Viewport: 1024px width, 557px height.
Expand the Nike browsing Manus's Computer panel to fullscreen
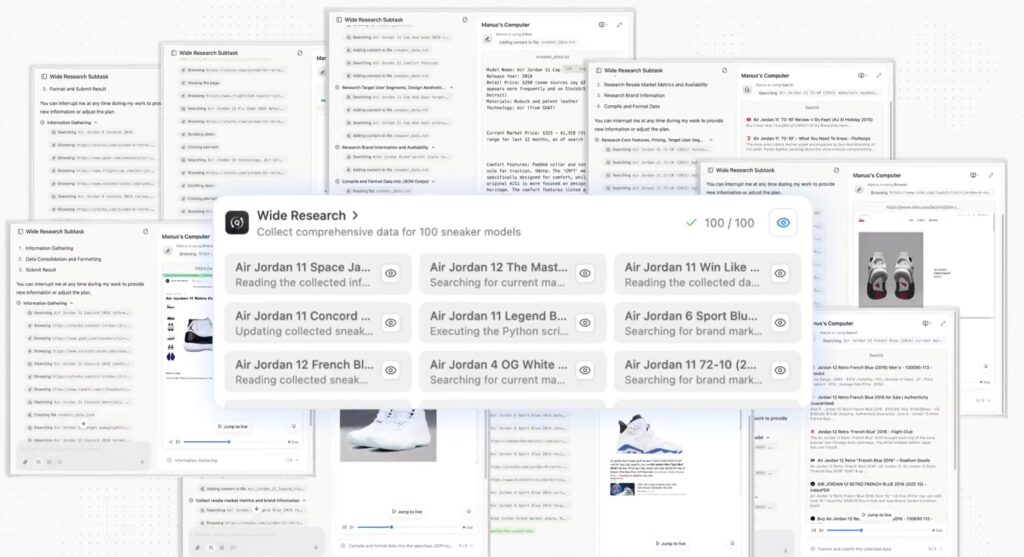(x=991, y=175)
